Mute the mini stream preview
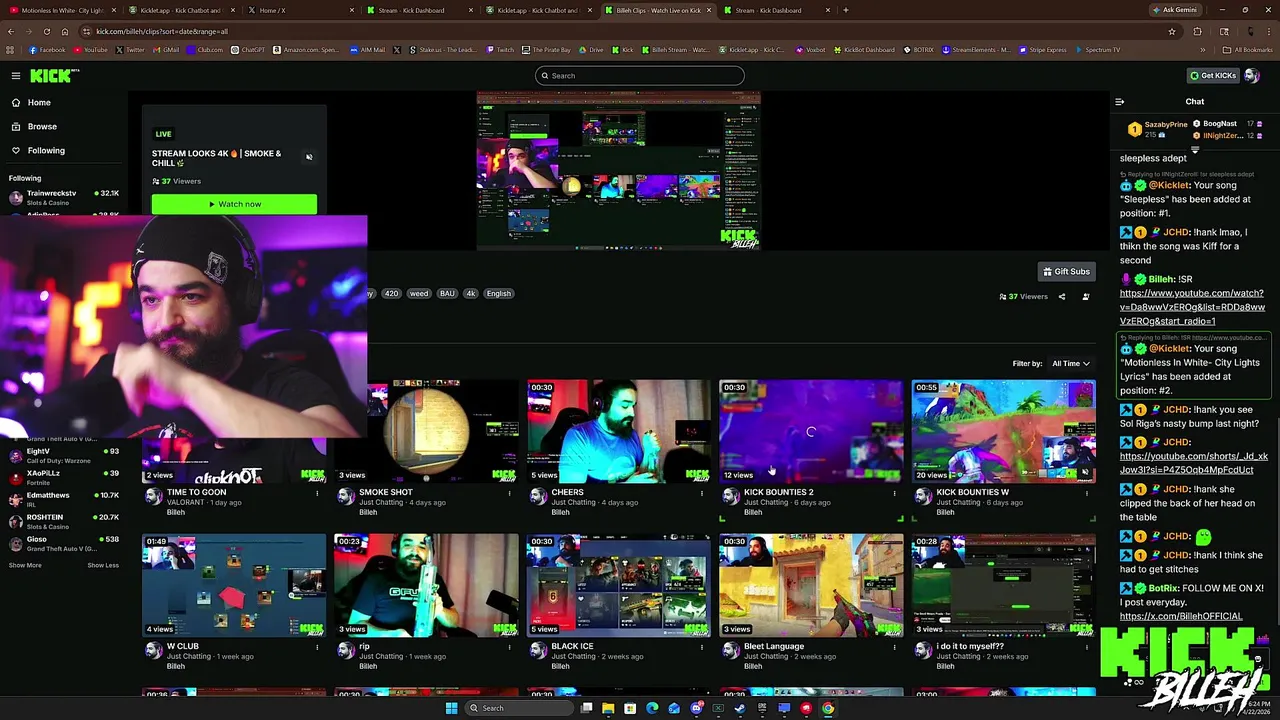Screen dimensions: 1280x720 pyautogui.click(x=309, y=157)
